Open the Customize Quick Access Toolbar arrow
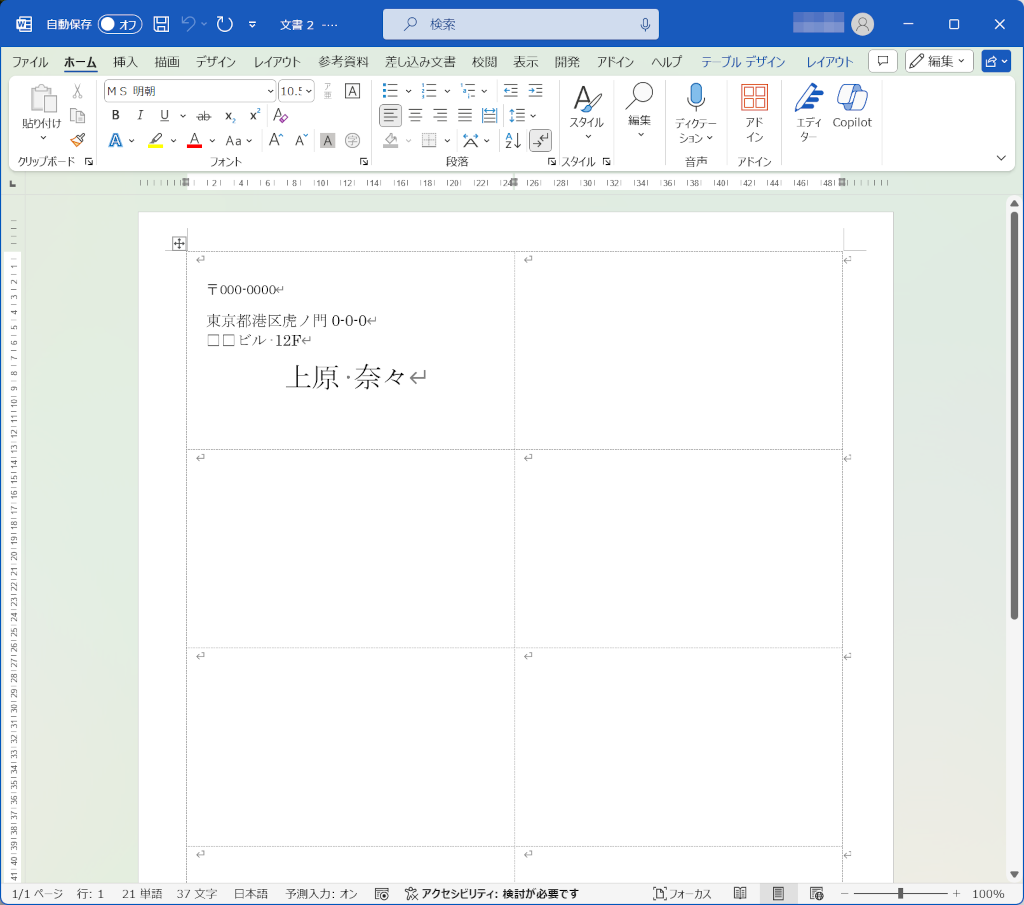Screen dimensions: 1024x905 (252, 24)
